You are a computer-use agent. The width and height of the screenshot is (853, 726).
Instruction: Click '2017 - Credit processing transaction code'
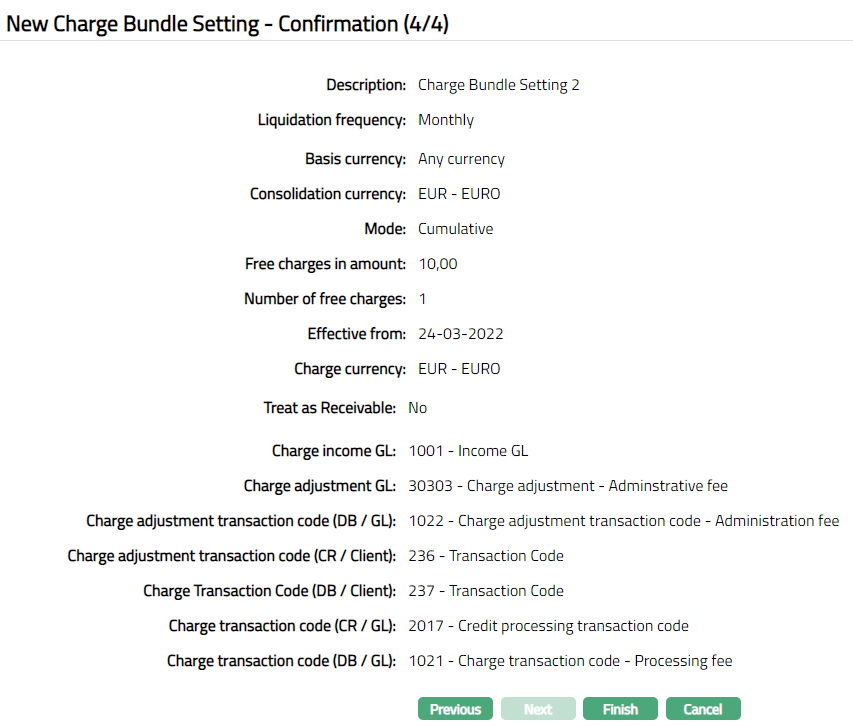(x=548, y=626)
